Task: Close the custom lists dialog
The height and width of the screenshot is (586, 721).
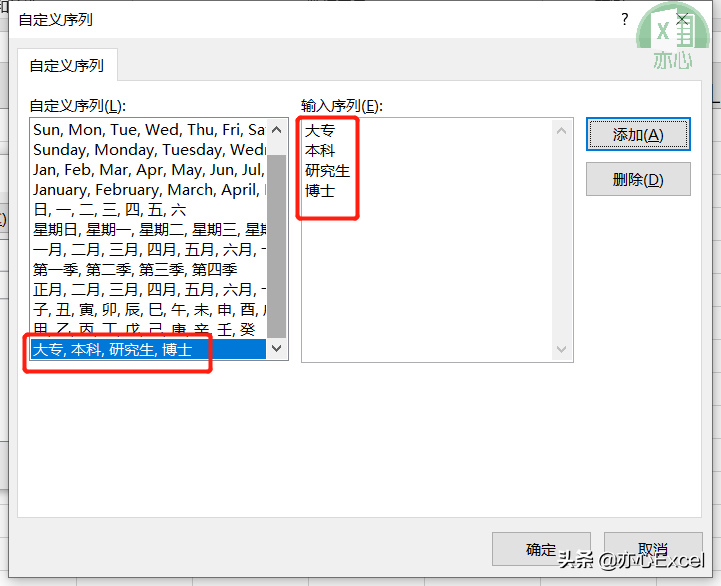Action: 682,19
